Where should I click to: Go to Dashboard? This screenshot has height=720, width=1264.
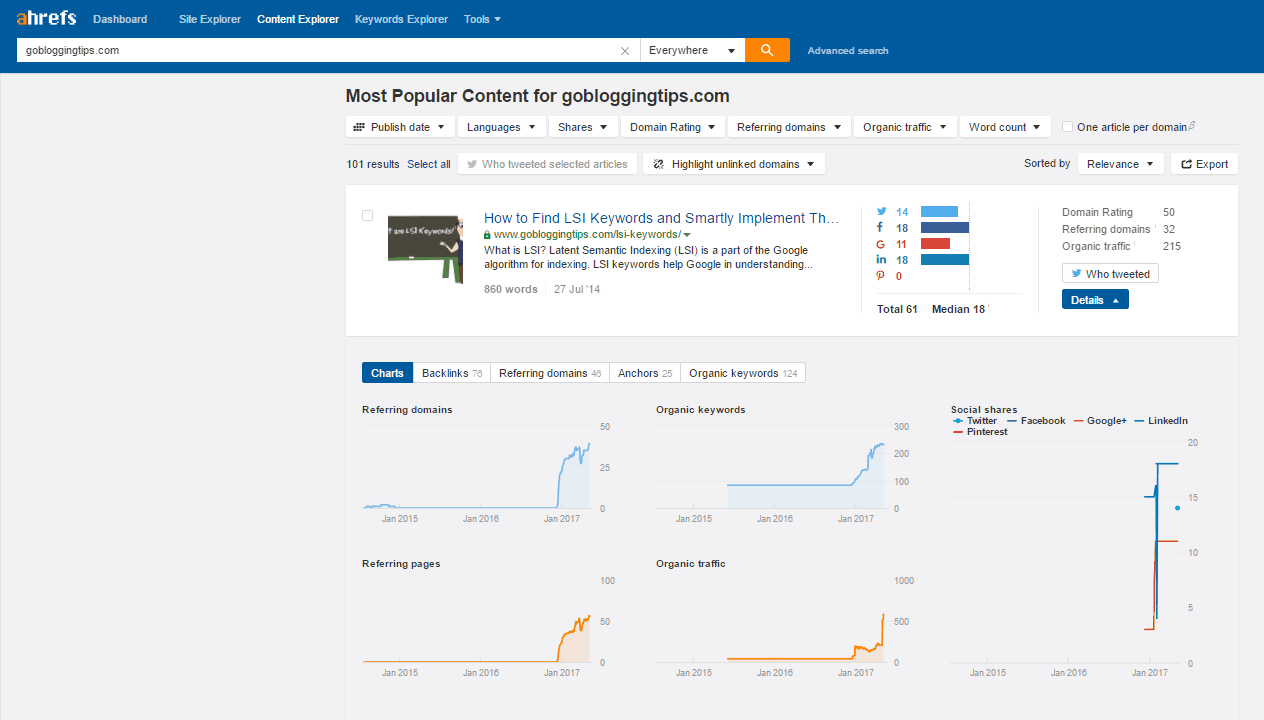coord(120,19)
